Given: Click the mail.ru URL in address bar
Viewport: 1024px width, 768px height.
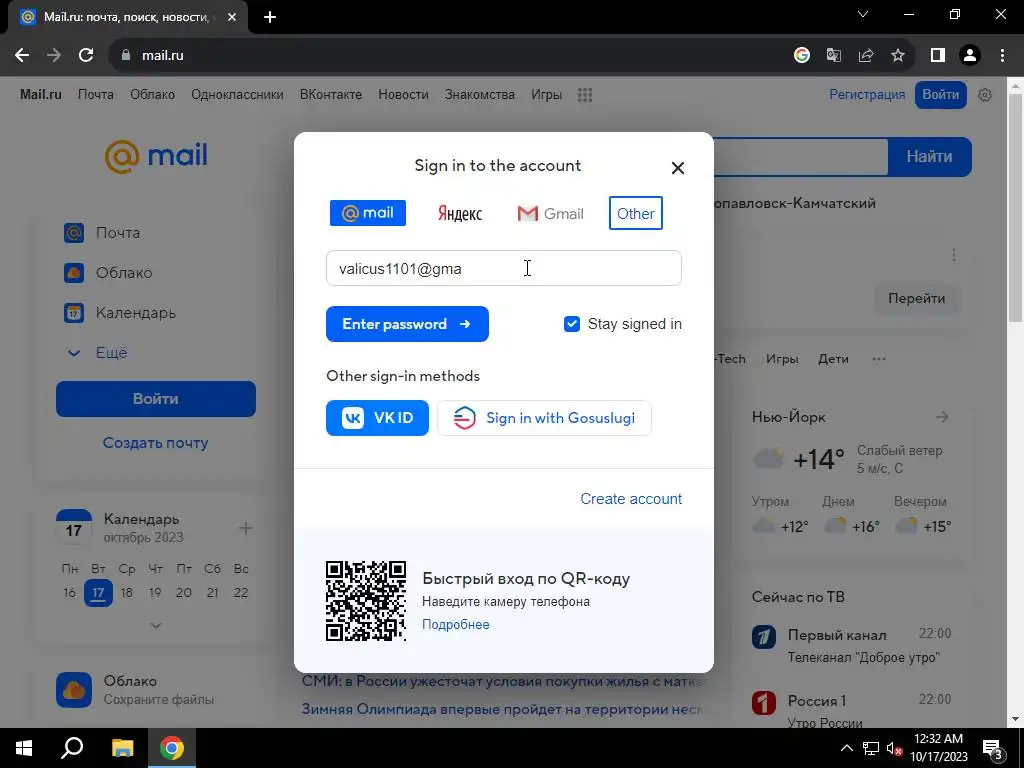Looking at the screenshot, I should tap(163, 56).
